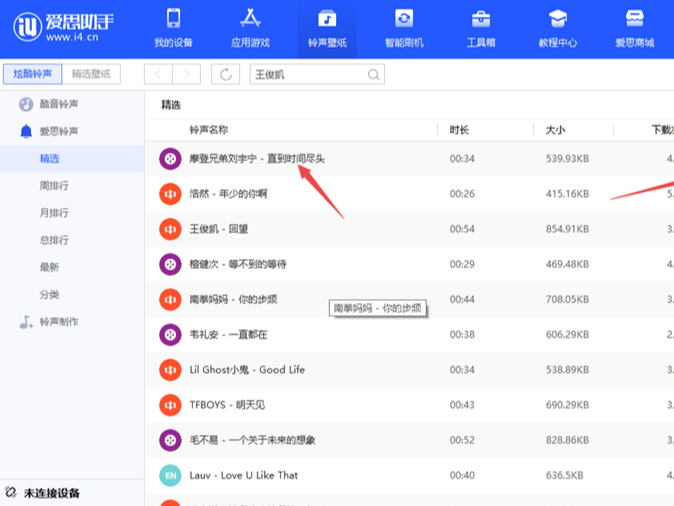Play the Lil Ghost小鬼 - Good Life icon
Screen dimensions: 674x506
pyautogui.click(x=170, y=370)
